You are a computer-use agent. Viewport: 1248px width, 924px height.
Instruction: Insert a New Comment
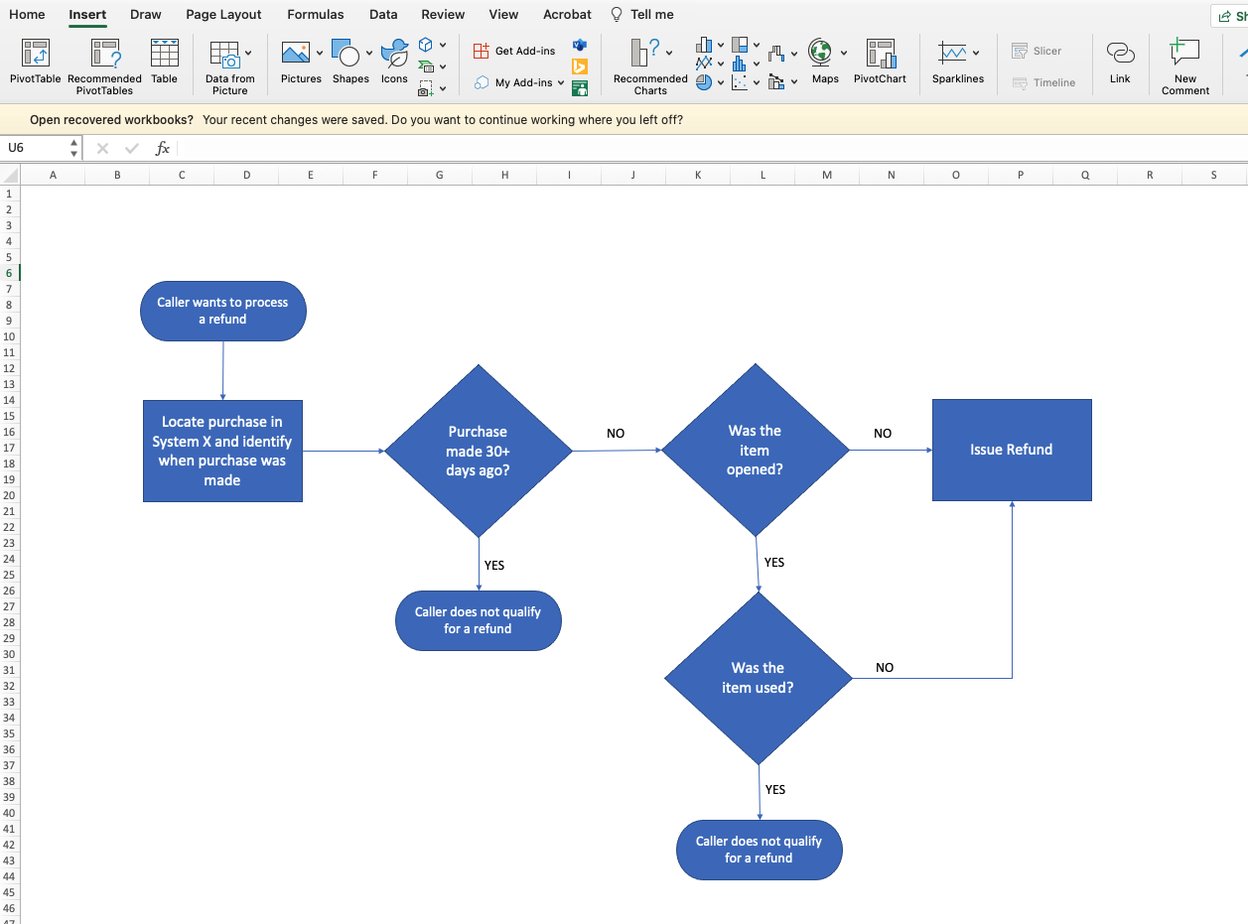(1184, 62)
